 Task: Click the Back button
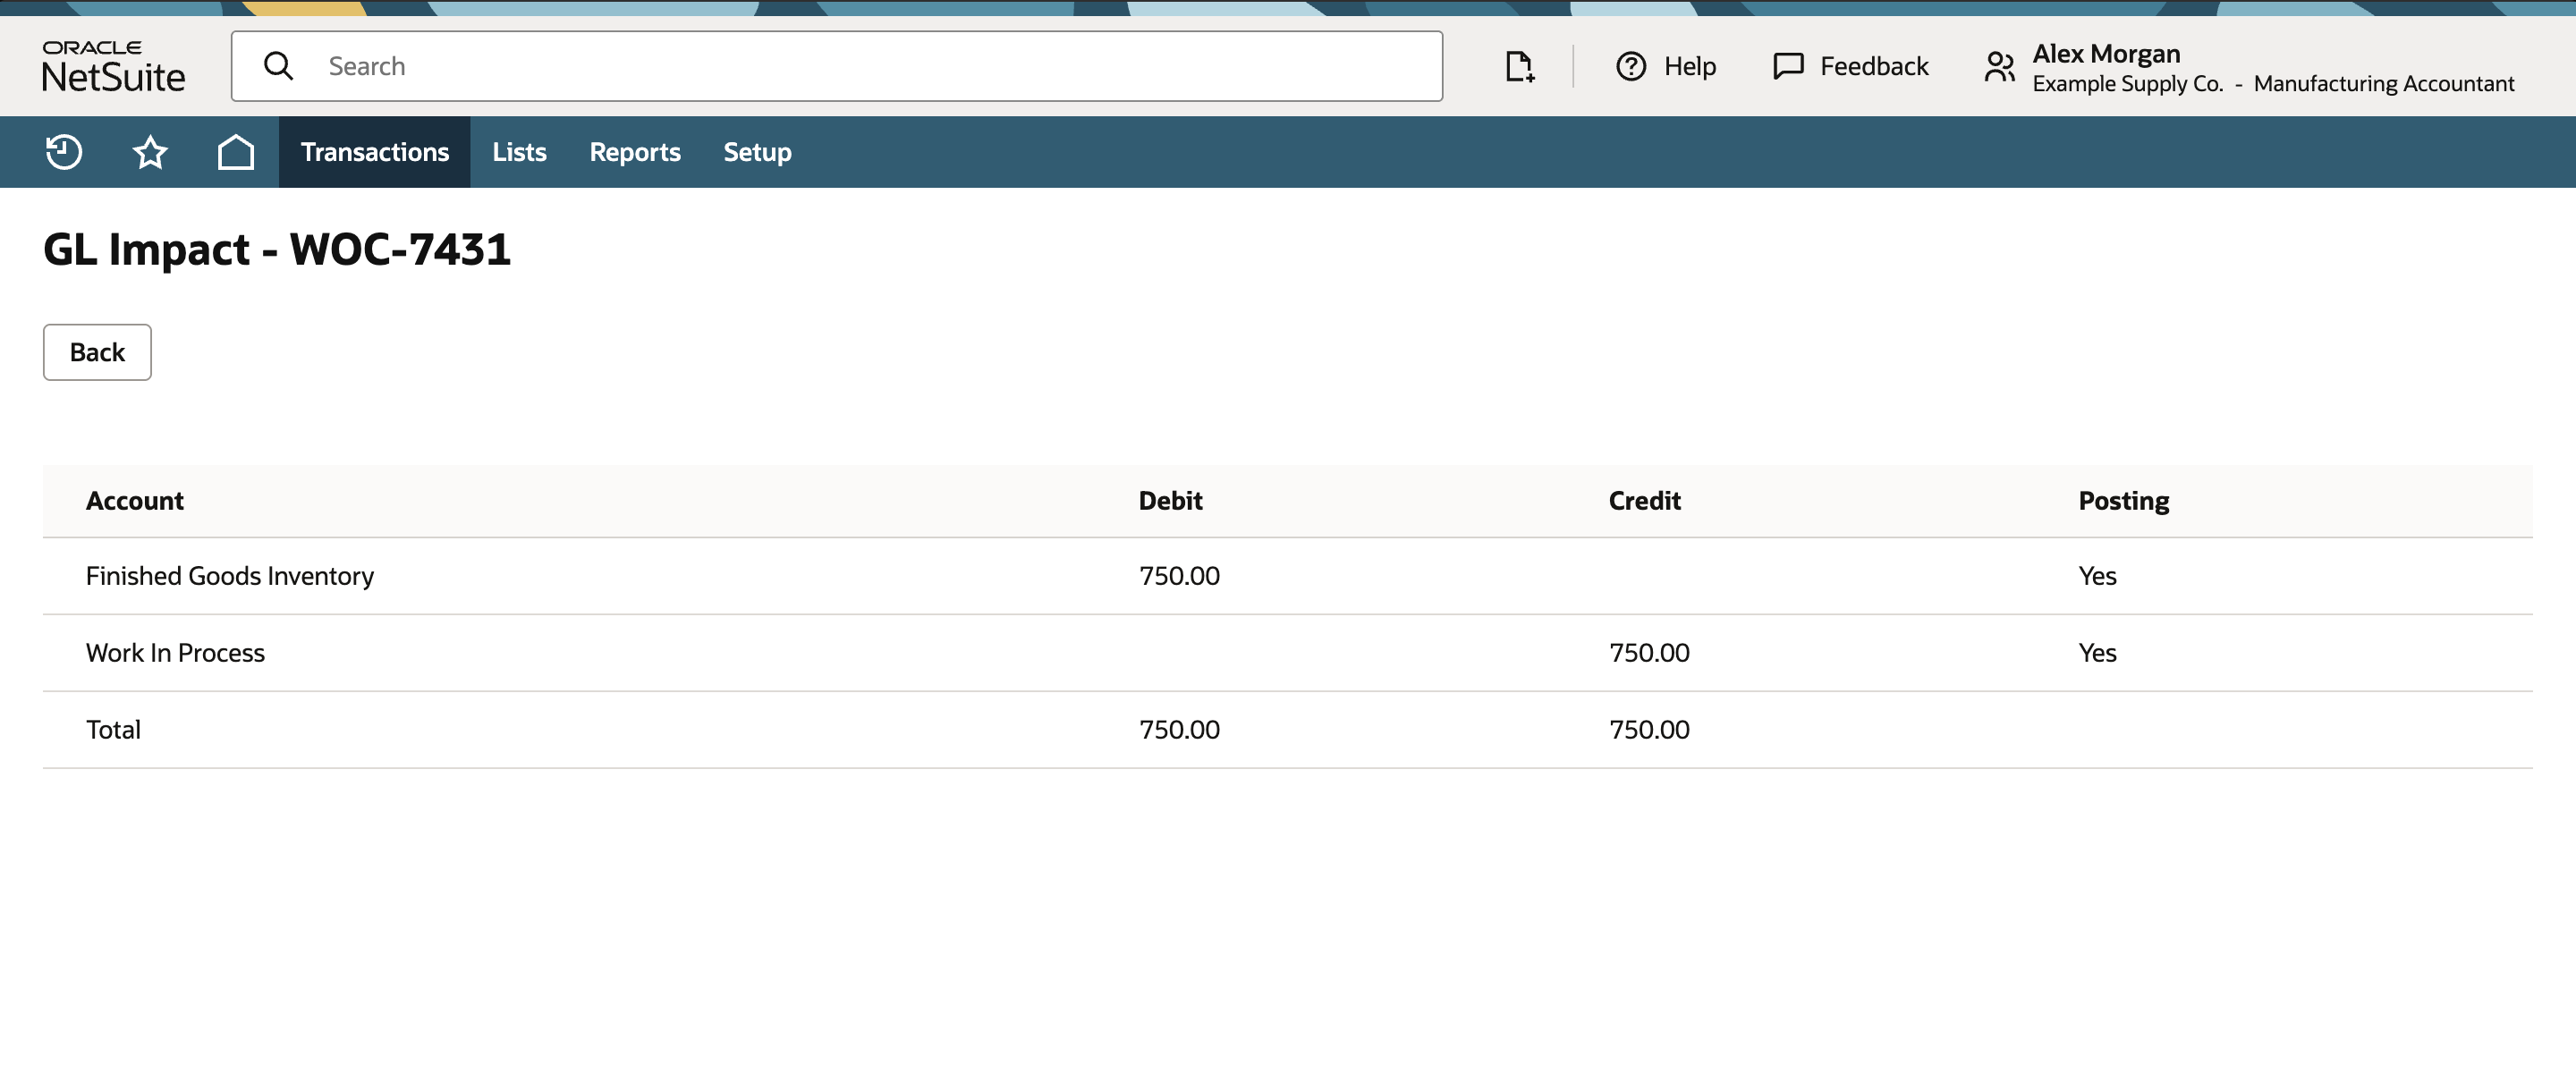point(97,352)
